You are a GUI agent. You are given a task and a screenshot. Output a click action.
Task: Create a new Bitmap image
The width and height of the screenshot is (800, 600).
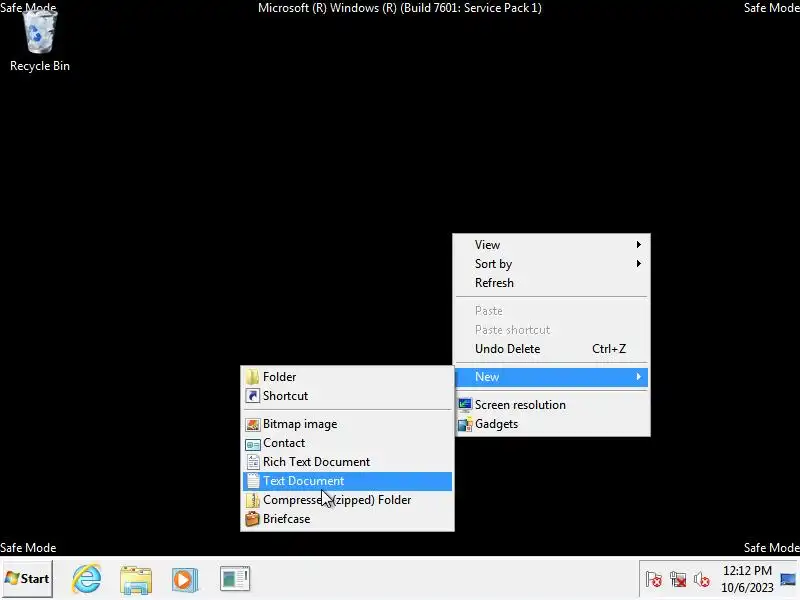point(347,424)
